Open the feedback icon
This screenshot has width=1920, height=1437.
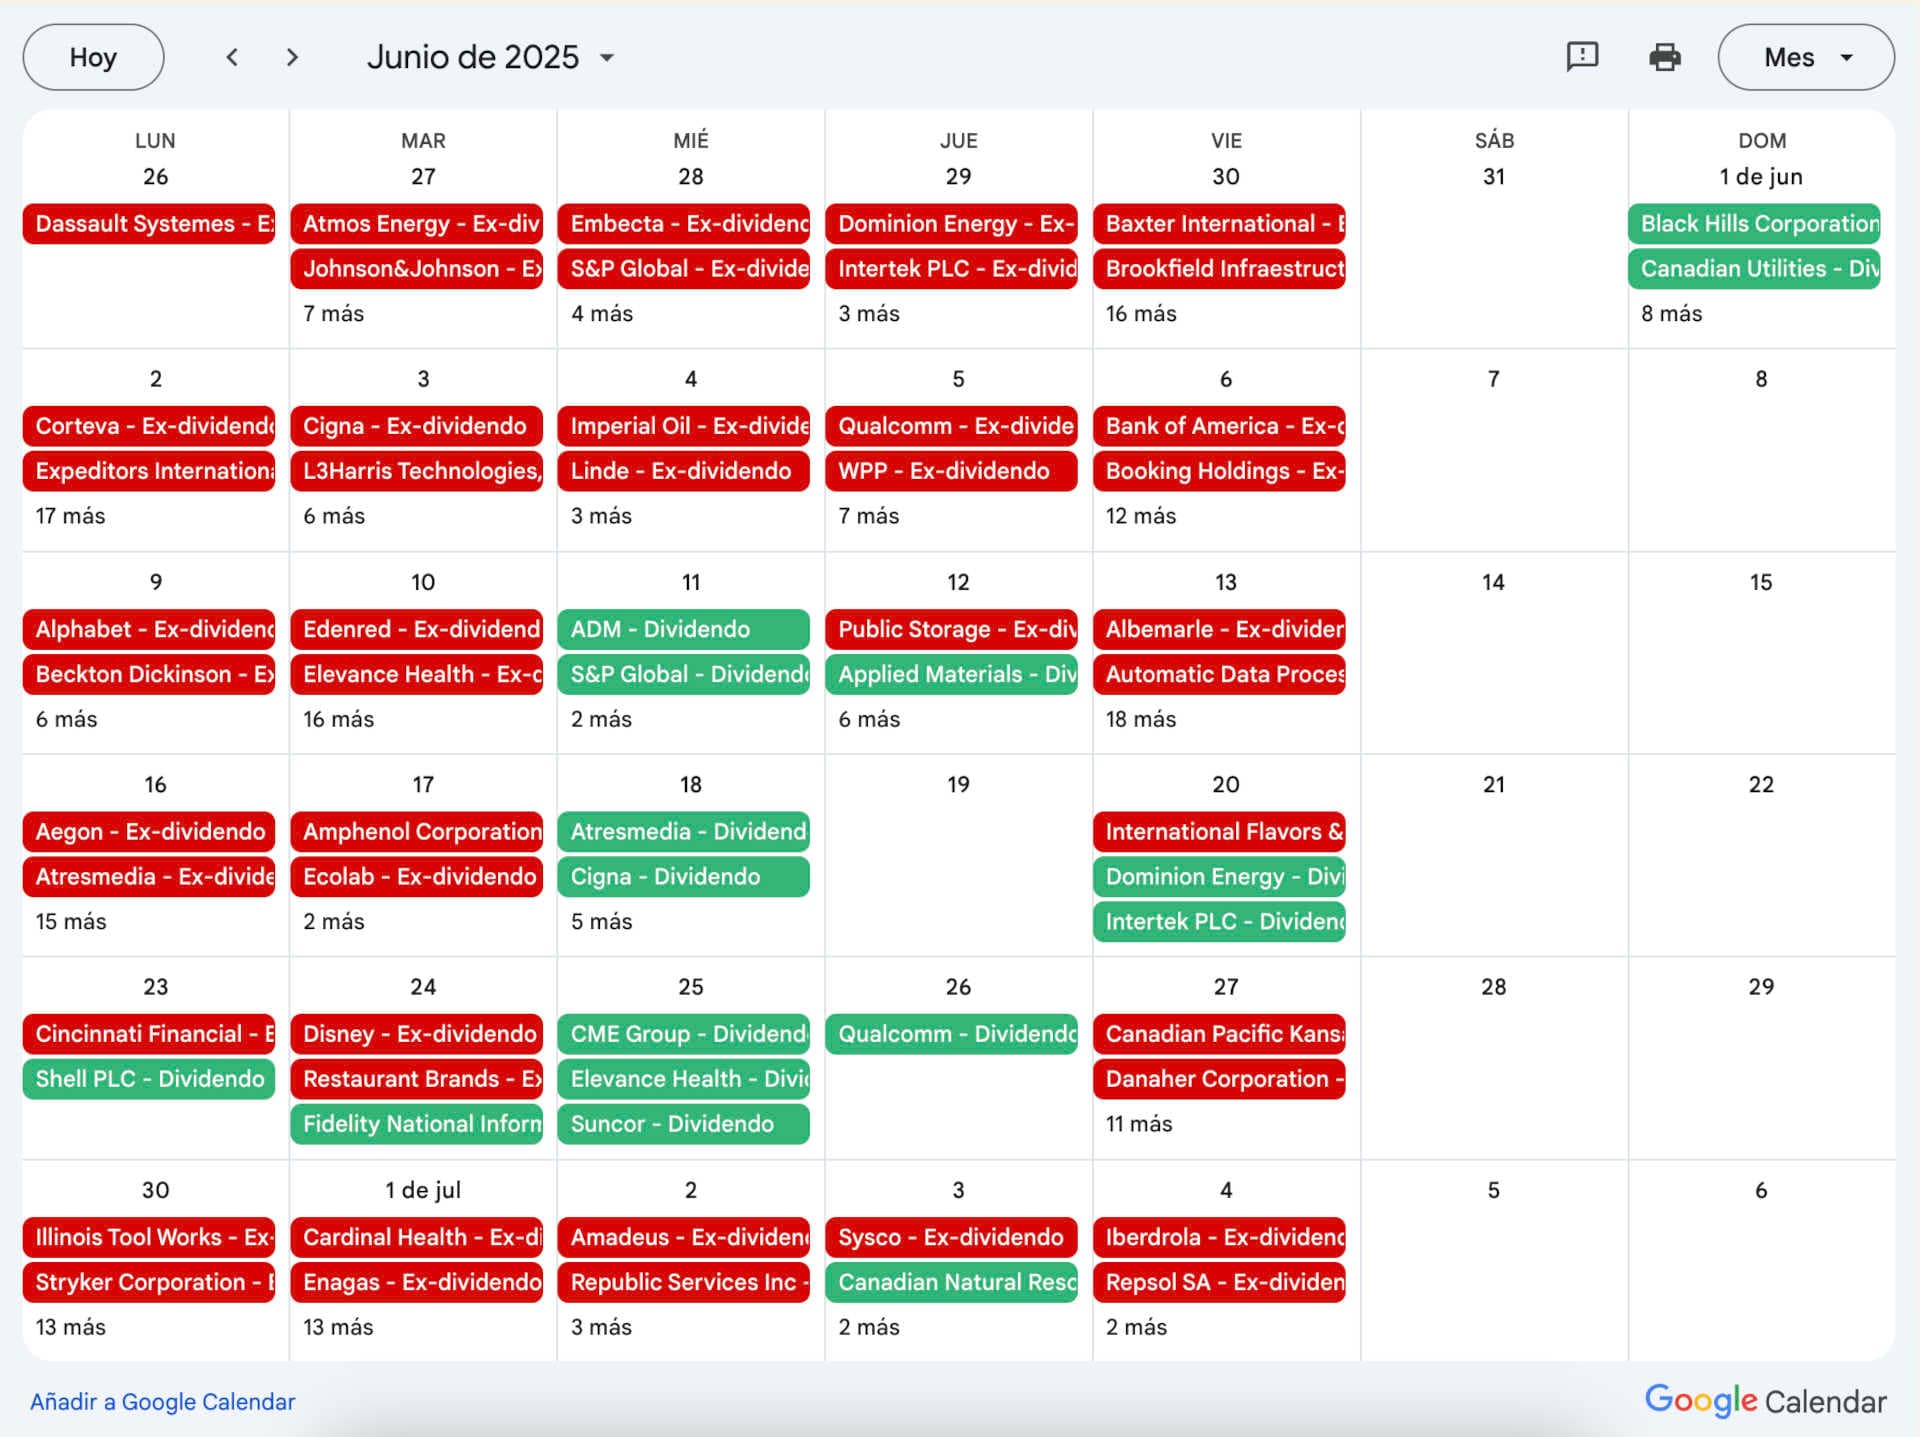[1582, 57]
